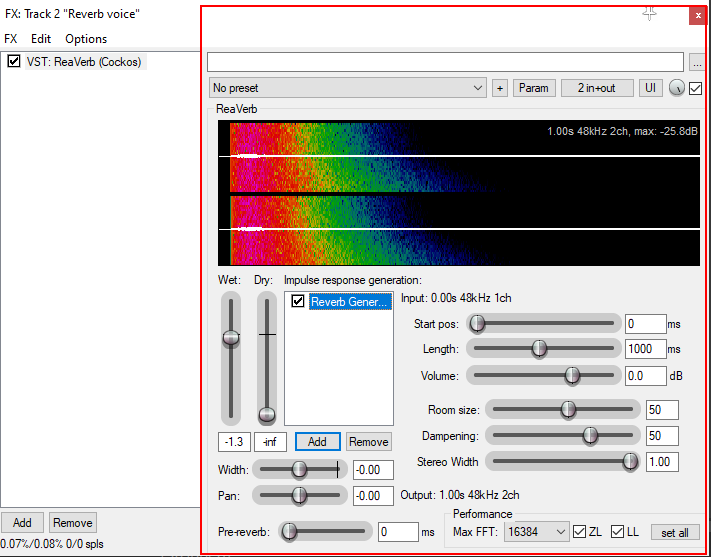Viewport: 711px width, 557px height.
Task: Click the CPU usage status '0.07%/0.08% 0/0 spls'
Action: point(52,543)
